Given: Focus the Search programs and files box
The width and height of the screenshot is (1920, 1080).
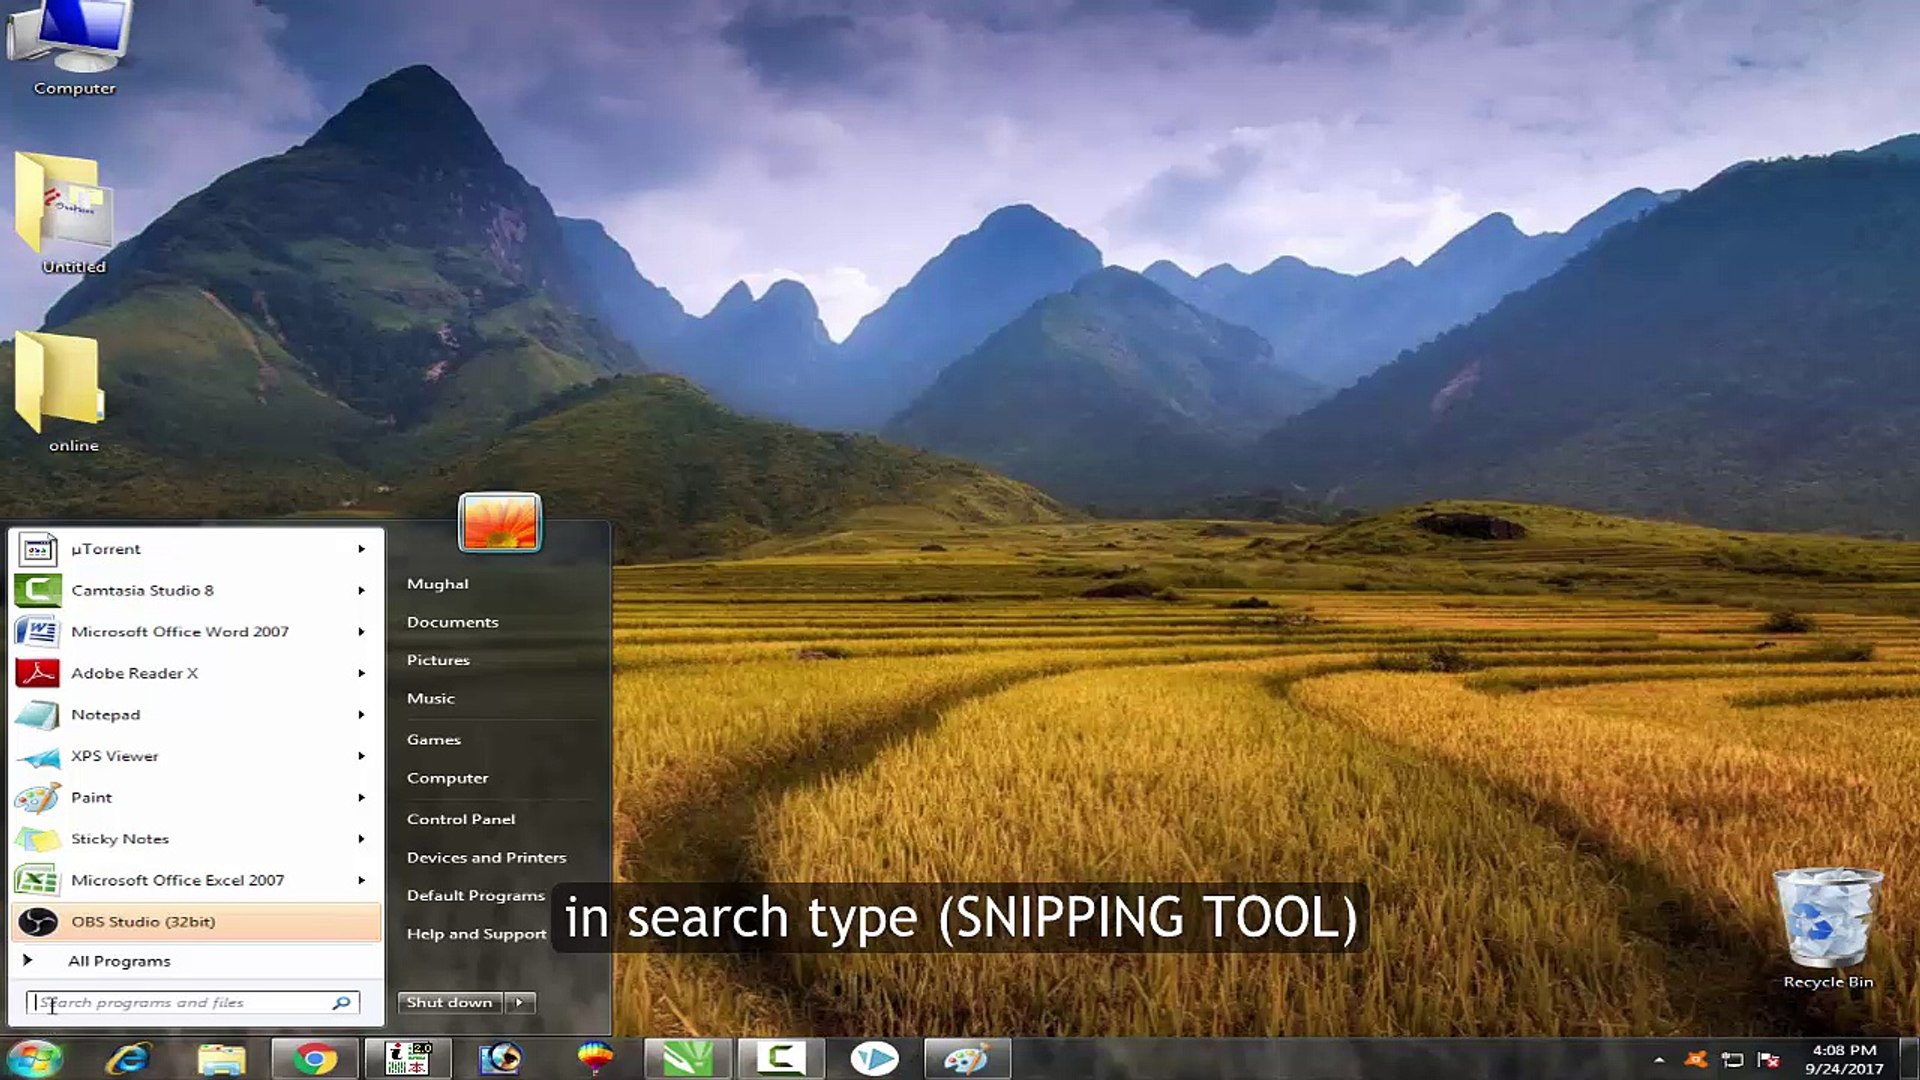Looking at the screenshot, I should coord(192,1002).
